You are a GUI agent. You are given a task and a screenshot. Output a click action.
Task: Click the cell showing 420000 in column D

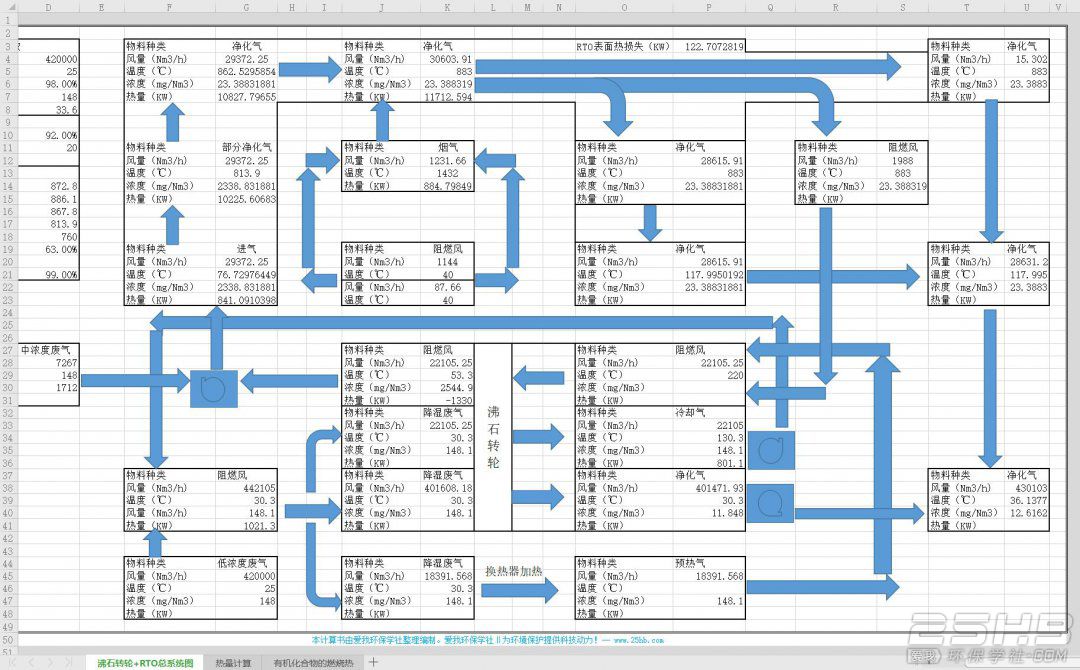[x=48, y=59]
